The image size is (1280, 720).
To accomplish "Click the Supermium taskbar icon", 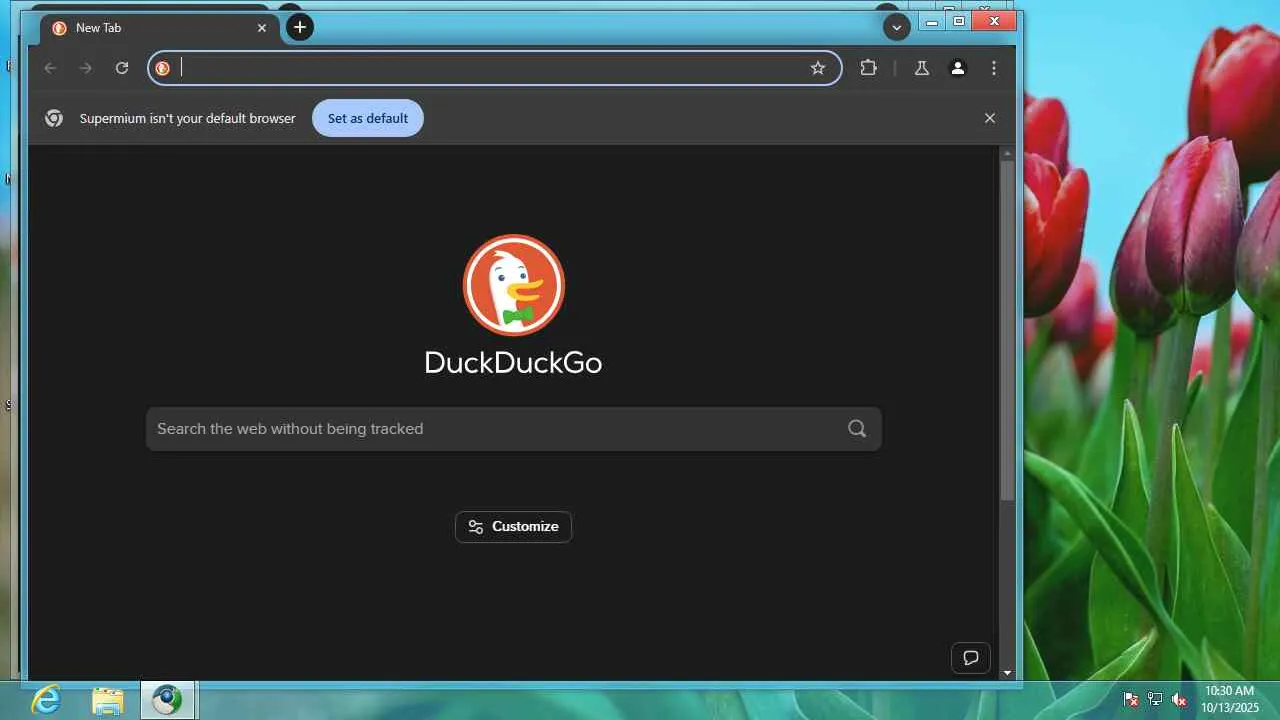I will click(x=168, y=700).
